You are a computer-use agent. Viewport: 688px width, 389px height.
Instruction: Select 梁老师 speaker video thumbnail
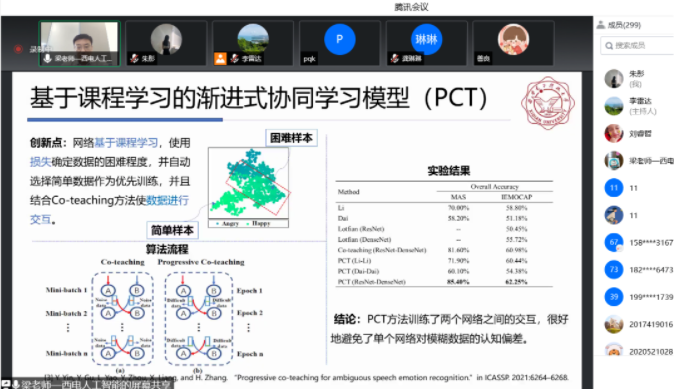[x=79, y=43]
